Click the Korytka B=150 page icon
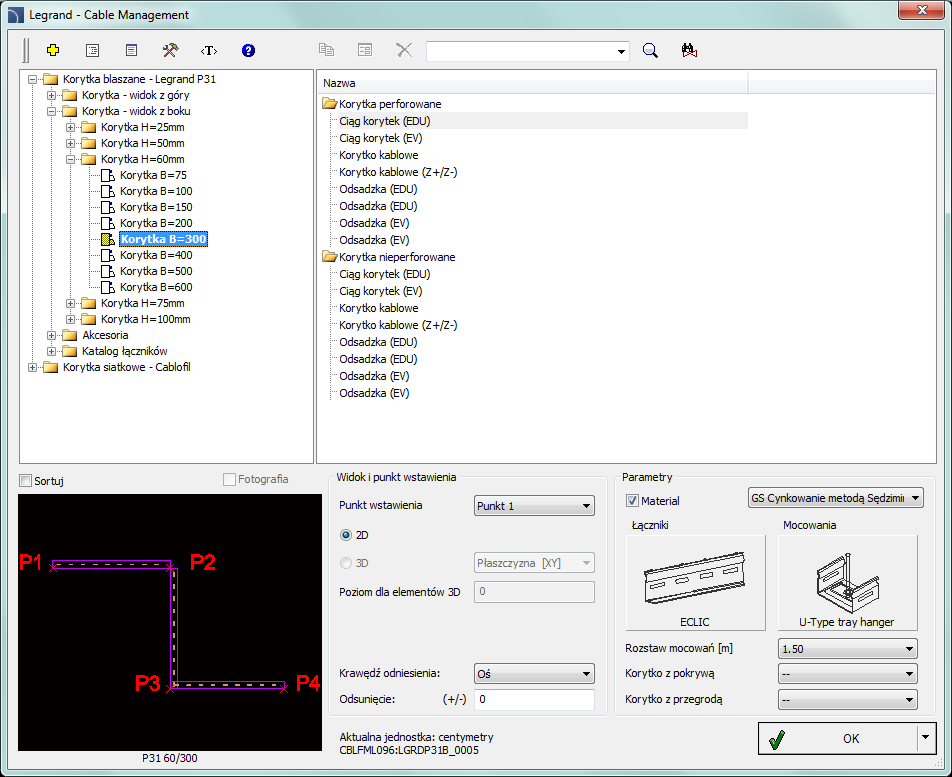Image resolution: width=952 pixels, height=777 pixels. (108, 207)
